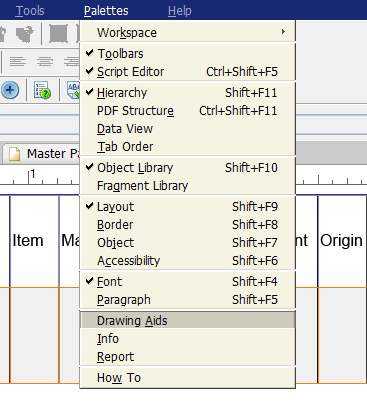
Task: Toggle the Toolbars palette option
Action: (187, 54)
